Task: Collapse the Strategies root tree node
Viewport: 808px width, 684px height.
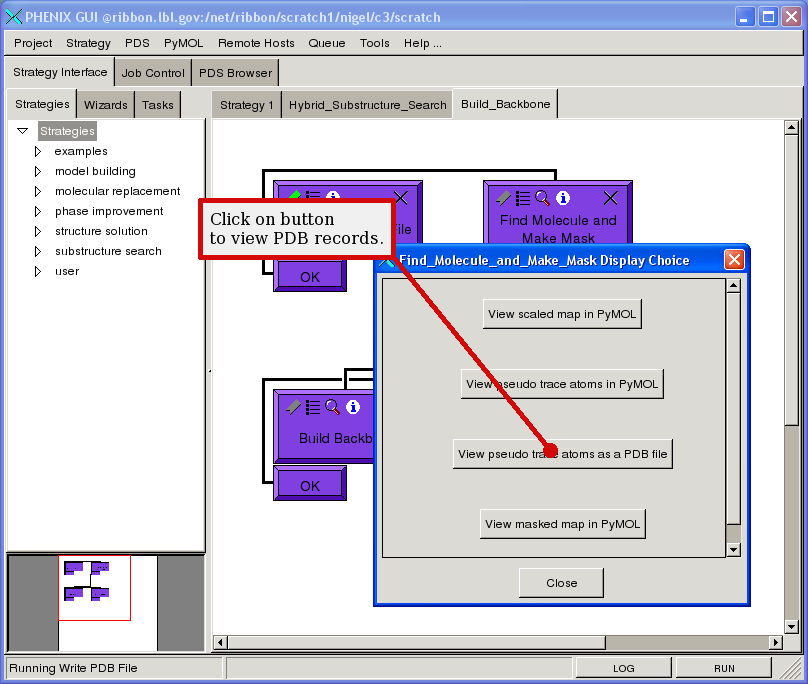Action: pos(22,131)
